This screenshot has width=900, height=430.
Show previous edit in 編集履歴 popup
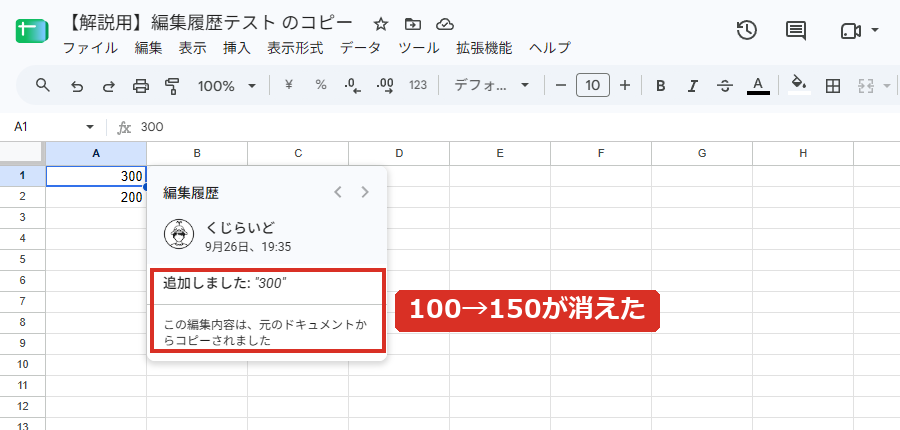[338, 192]
